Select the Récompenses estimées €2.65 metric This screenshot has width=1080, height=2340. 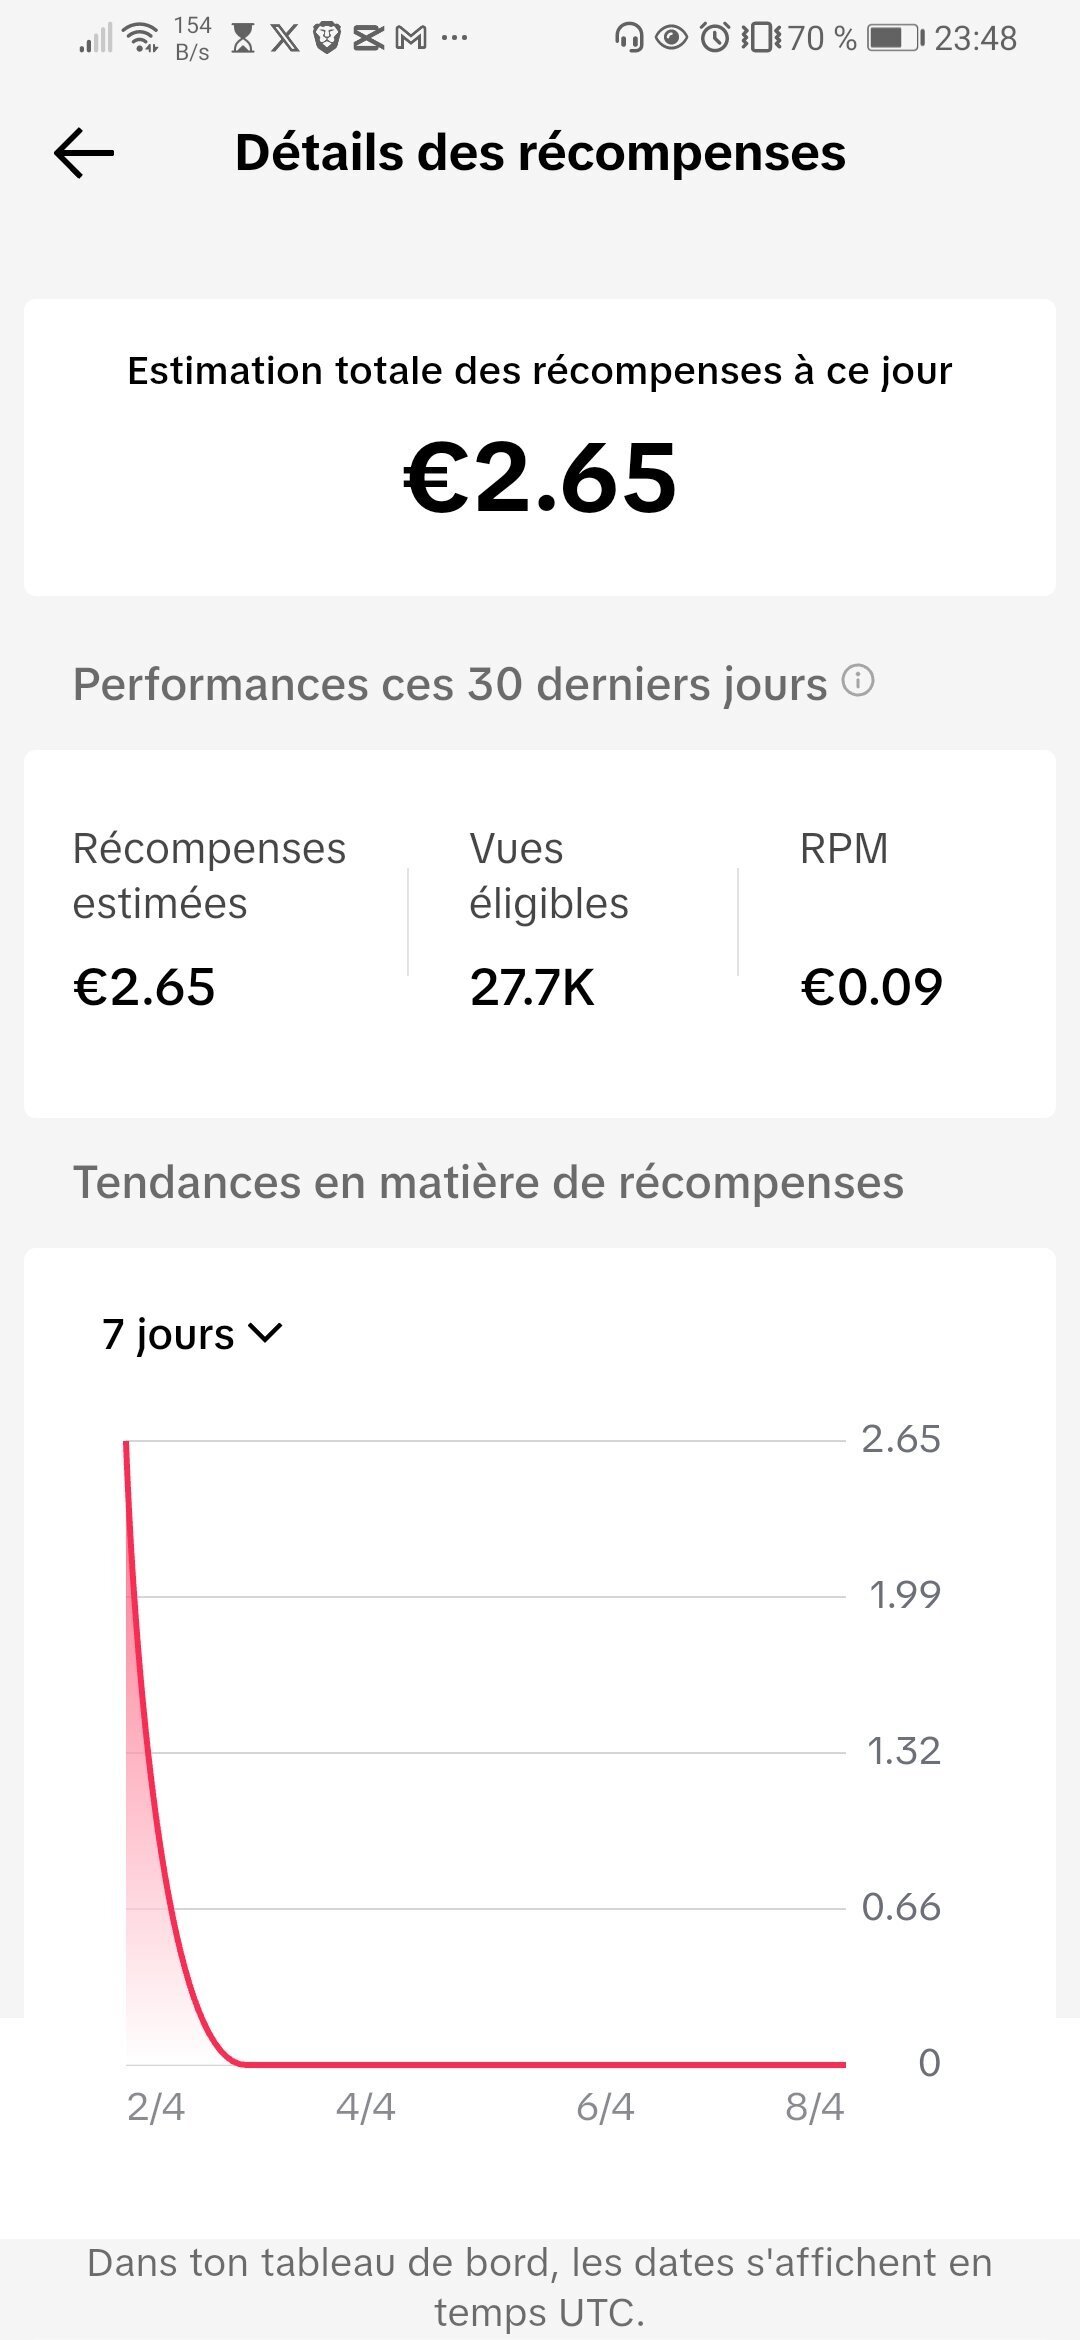point(210,919)
